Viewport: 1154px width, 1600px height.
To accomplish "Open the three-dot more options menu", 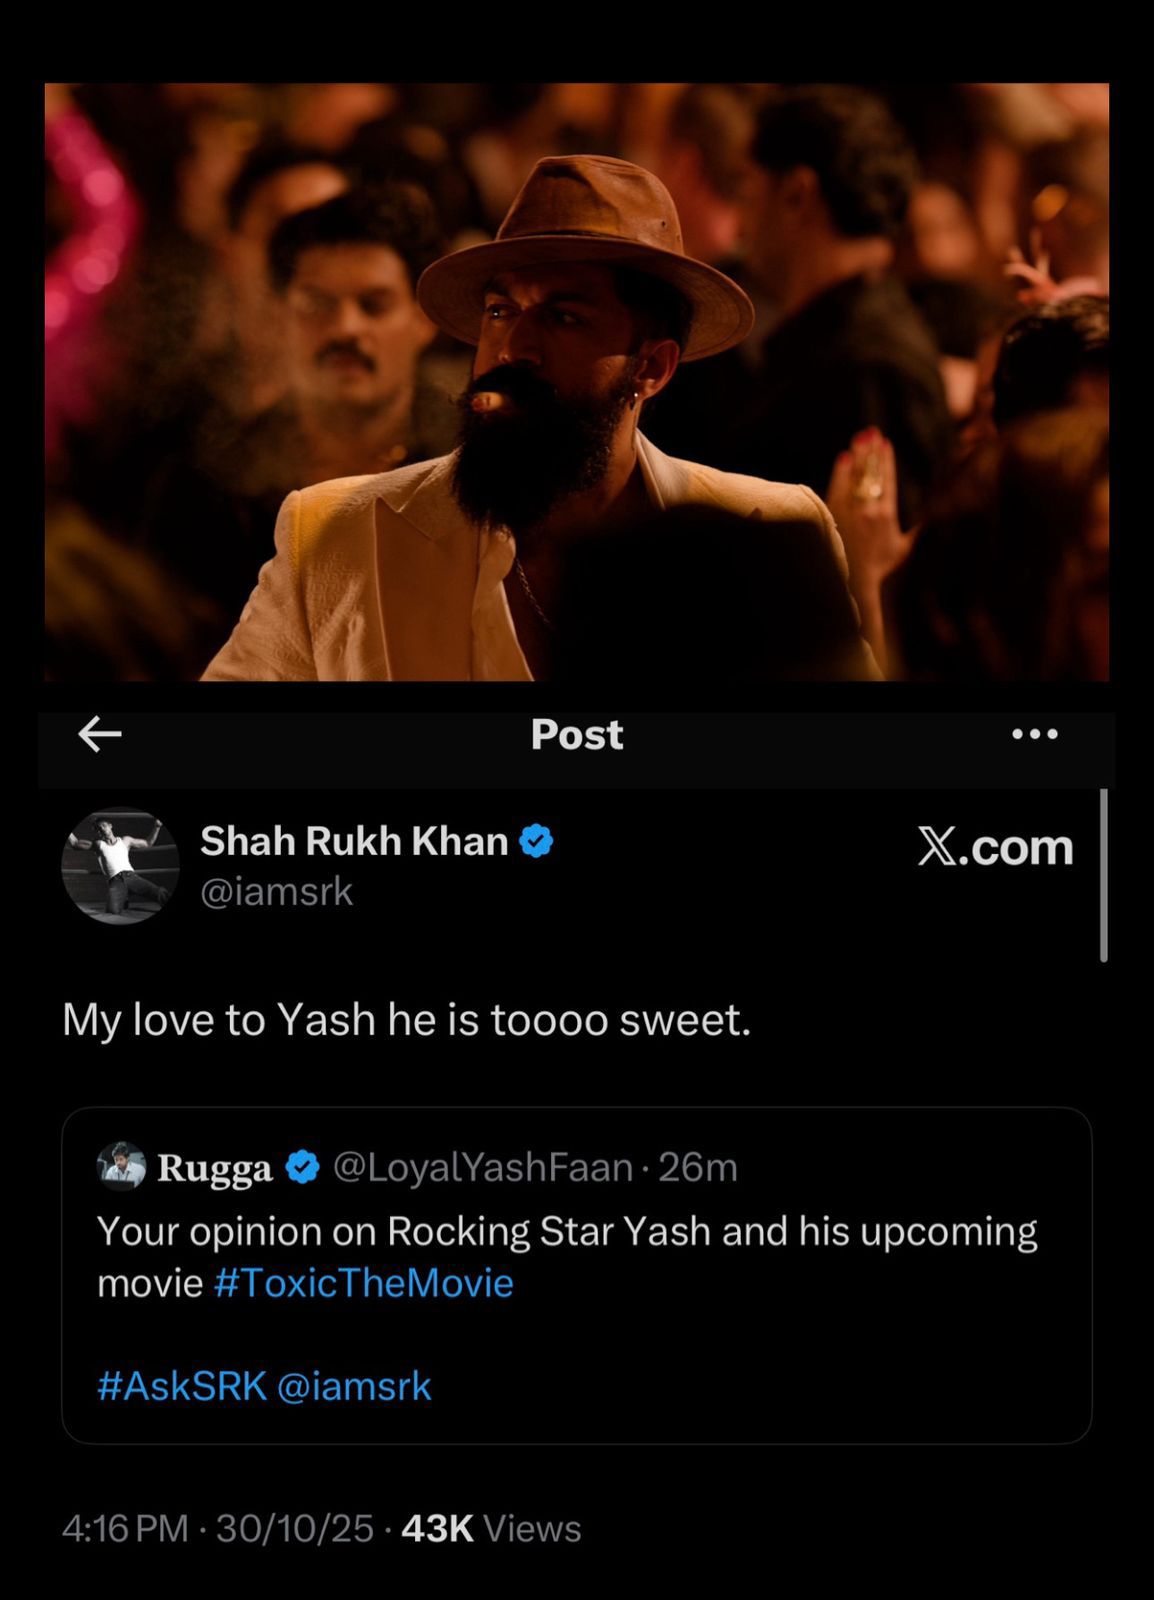I will (x=1034, y=734).
